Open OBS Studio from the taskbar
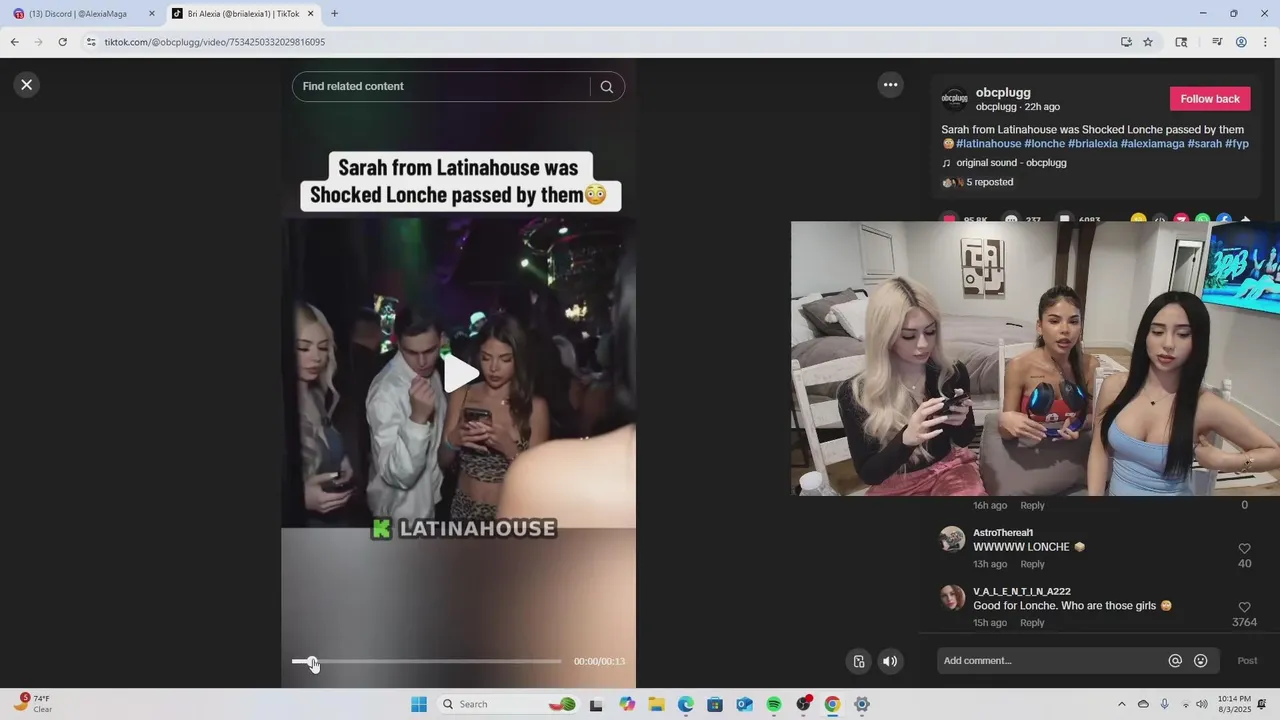Screen dimensions: 1280x720 tap(803, 704)
